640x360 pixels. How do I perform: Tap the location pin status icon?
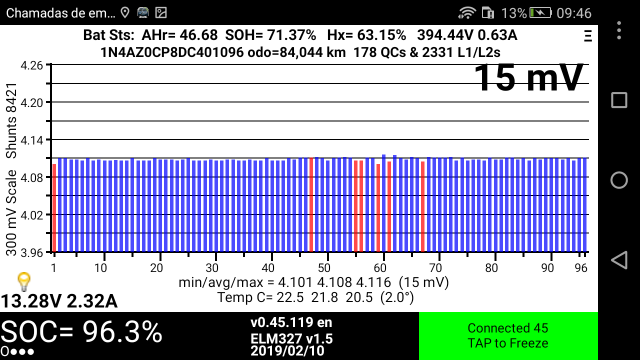click(x=125, y=13)
